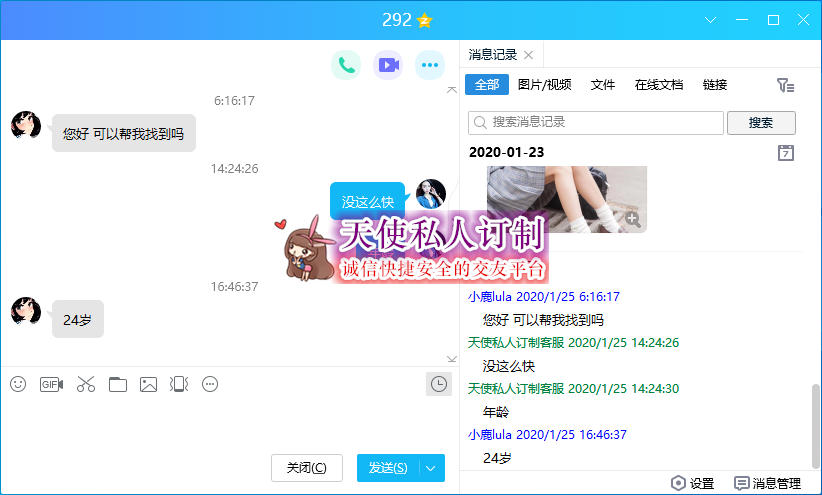Click the 搜索 button
The width and height of the screenshot is (822, 495).
[761, 122]
